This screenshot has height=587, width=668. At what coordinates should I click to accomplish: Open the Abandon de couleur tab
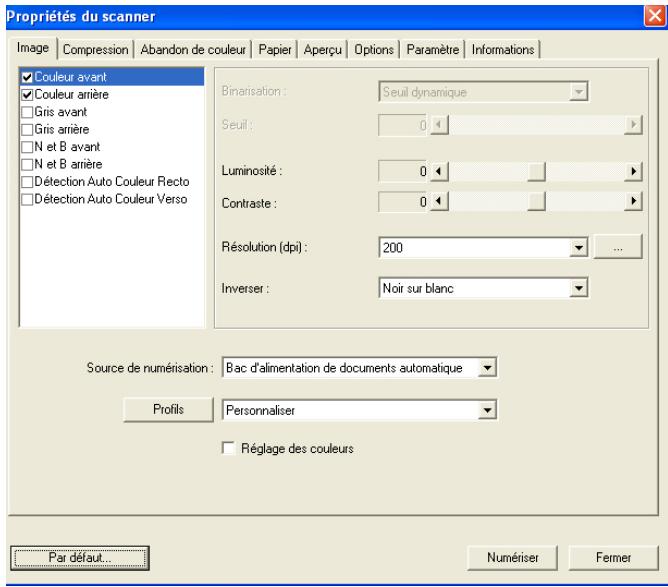point(193,49)
